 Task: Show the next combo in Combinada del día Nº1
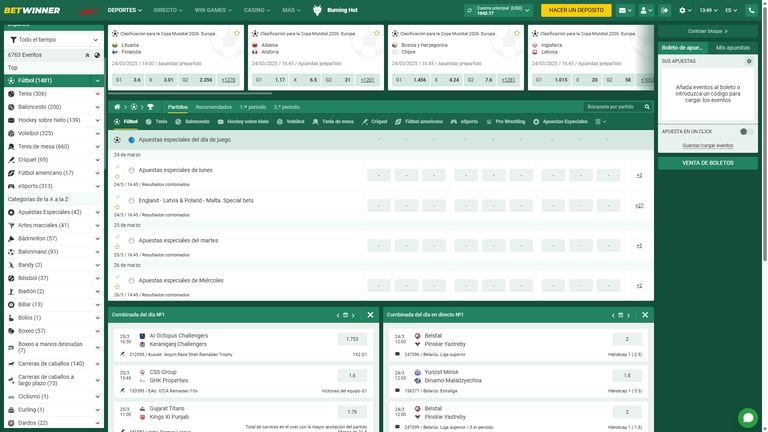353,315
